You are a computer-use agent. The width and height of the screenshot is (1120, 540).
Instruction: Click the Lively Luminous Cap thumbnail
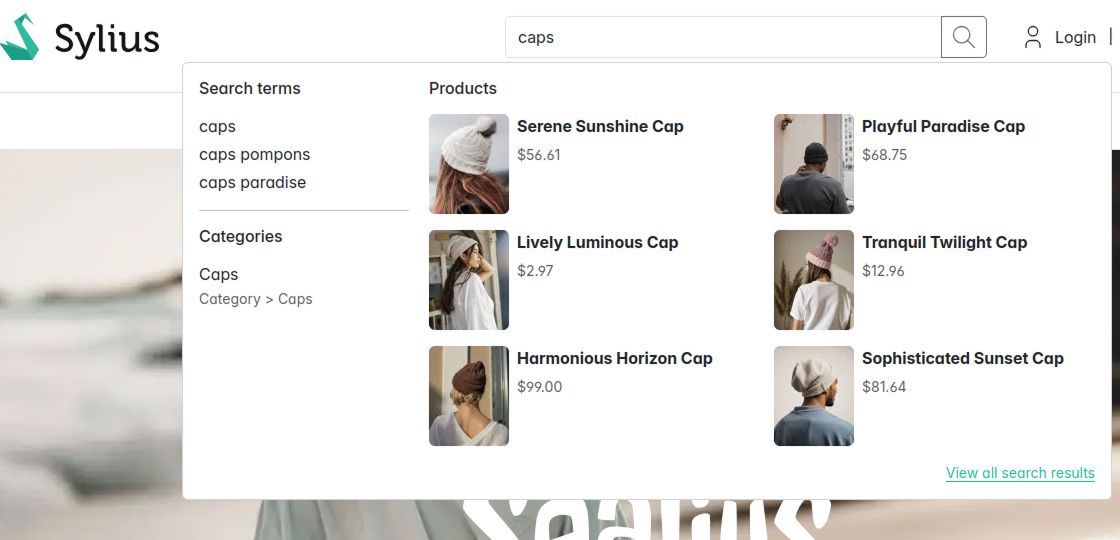click(x=469, y=280)
